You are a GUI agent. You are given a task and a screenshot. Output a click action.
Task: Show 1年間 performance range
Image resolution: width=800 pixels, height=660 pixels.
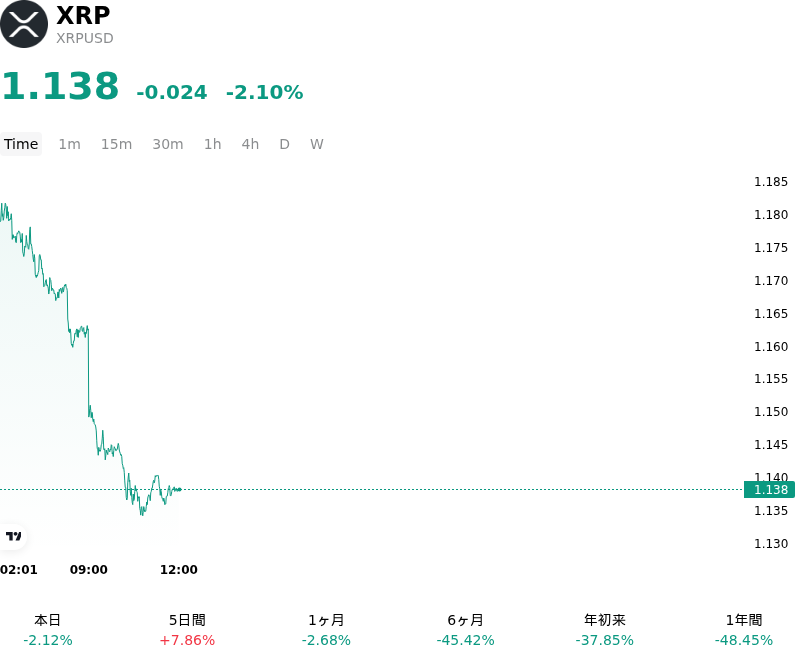[x=744, y=630]
